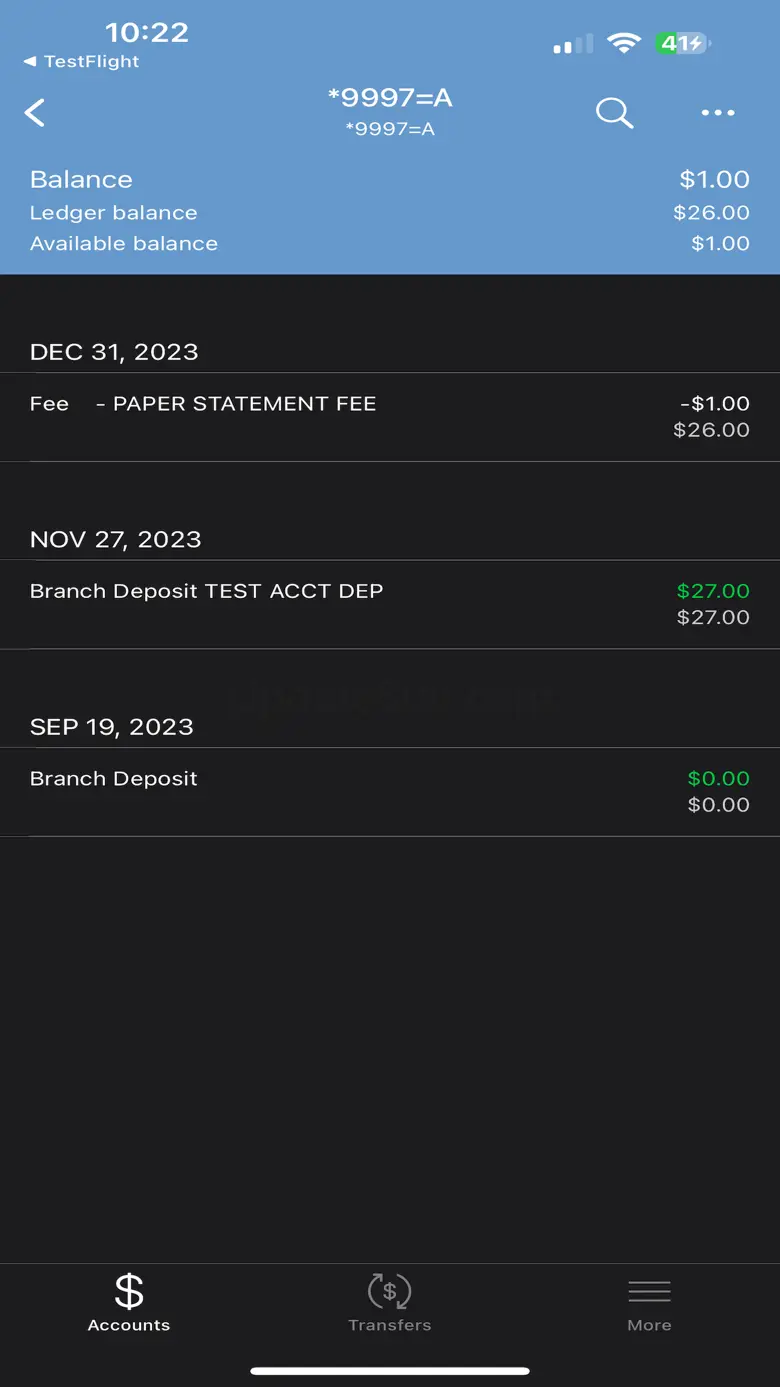Select the Available balance row
The image size is (780, 1387).
[390, 243]
